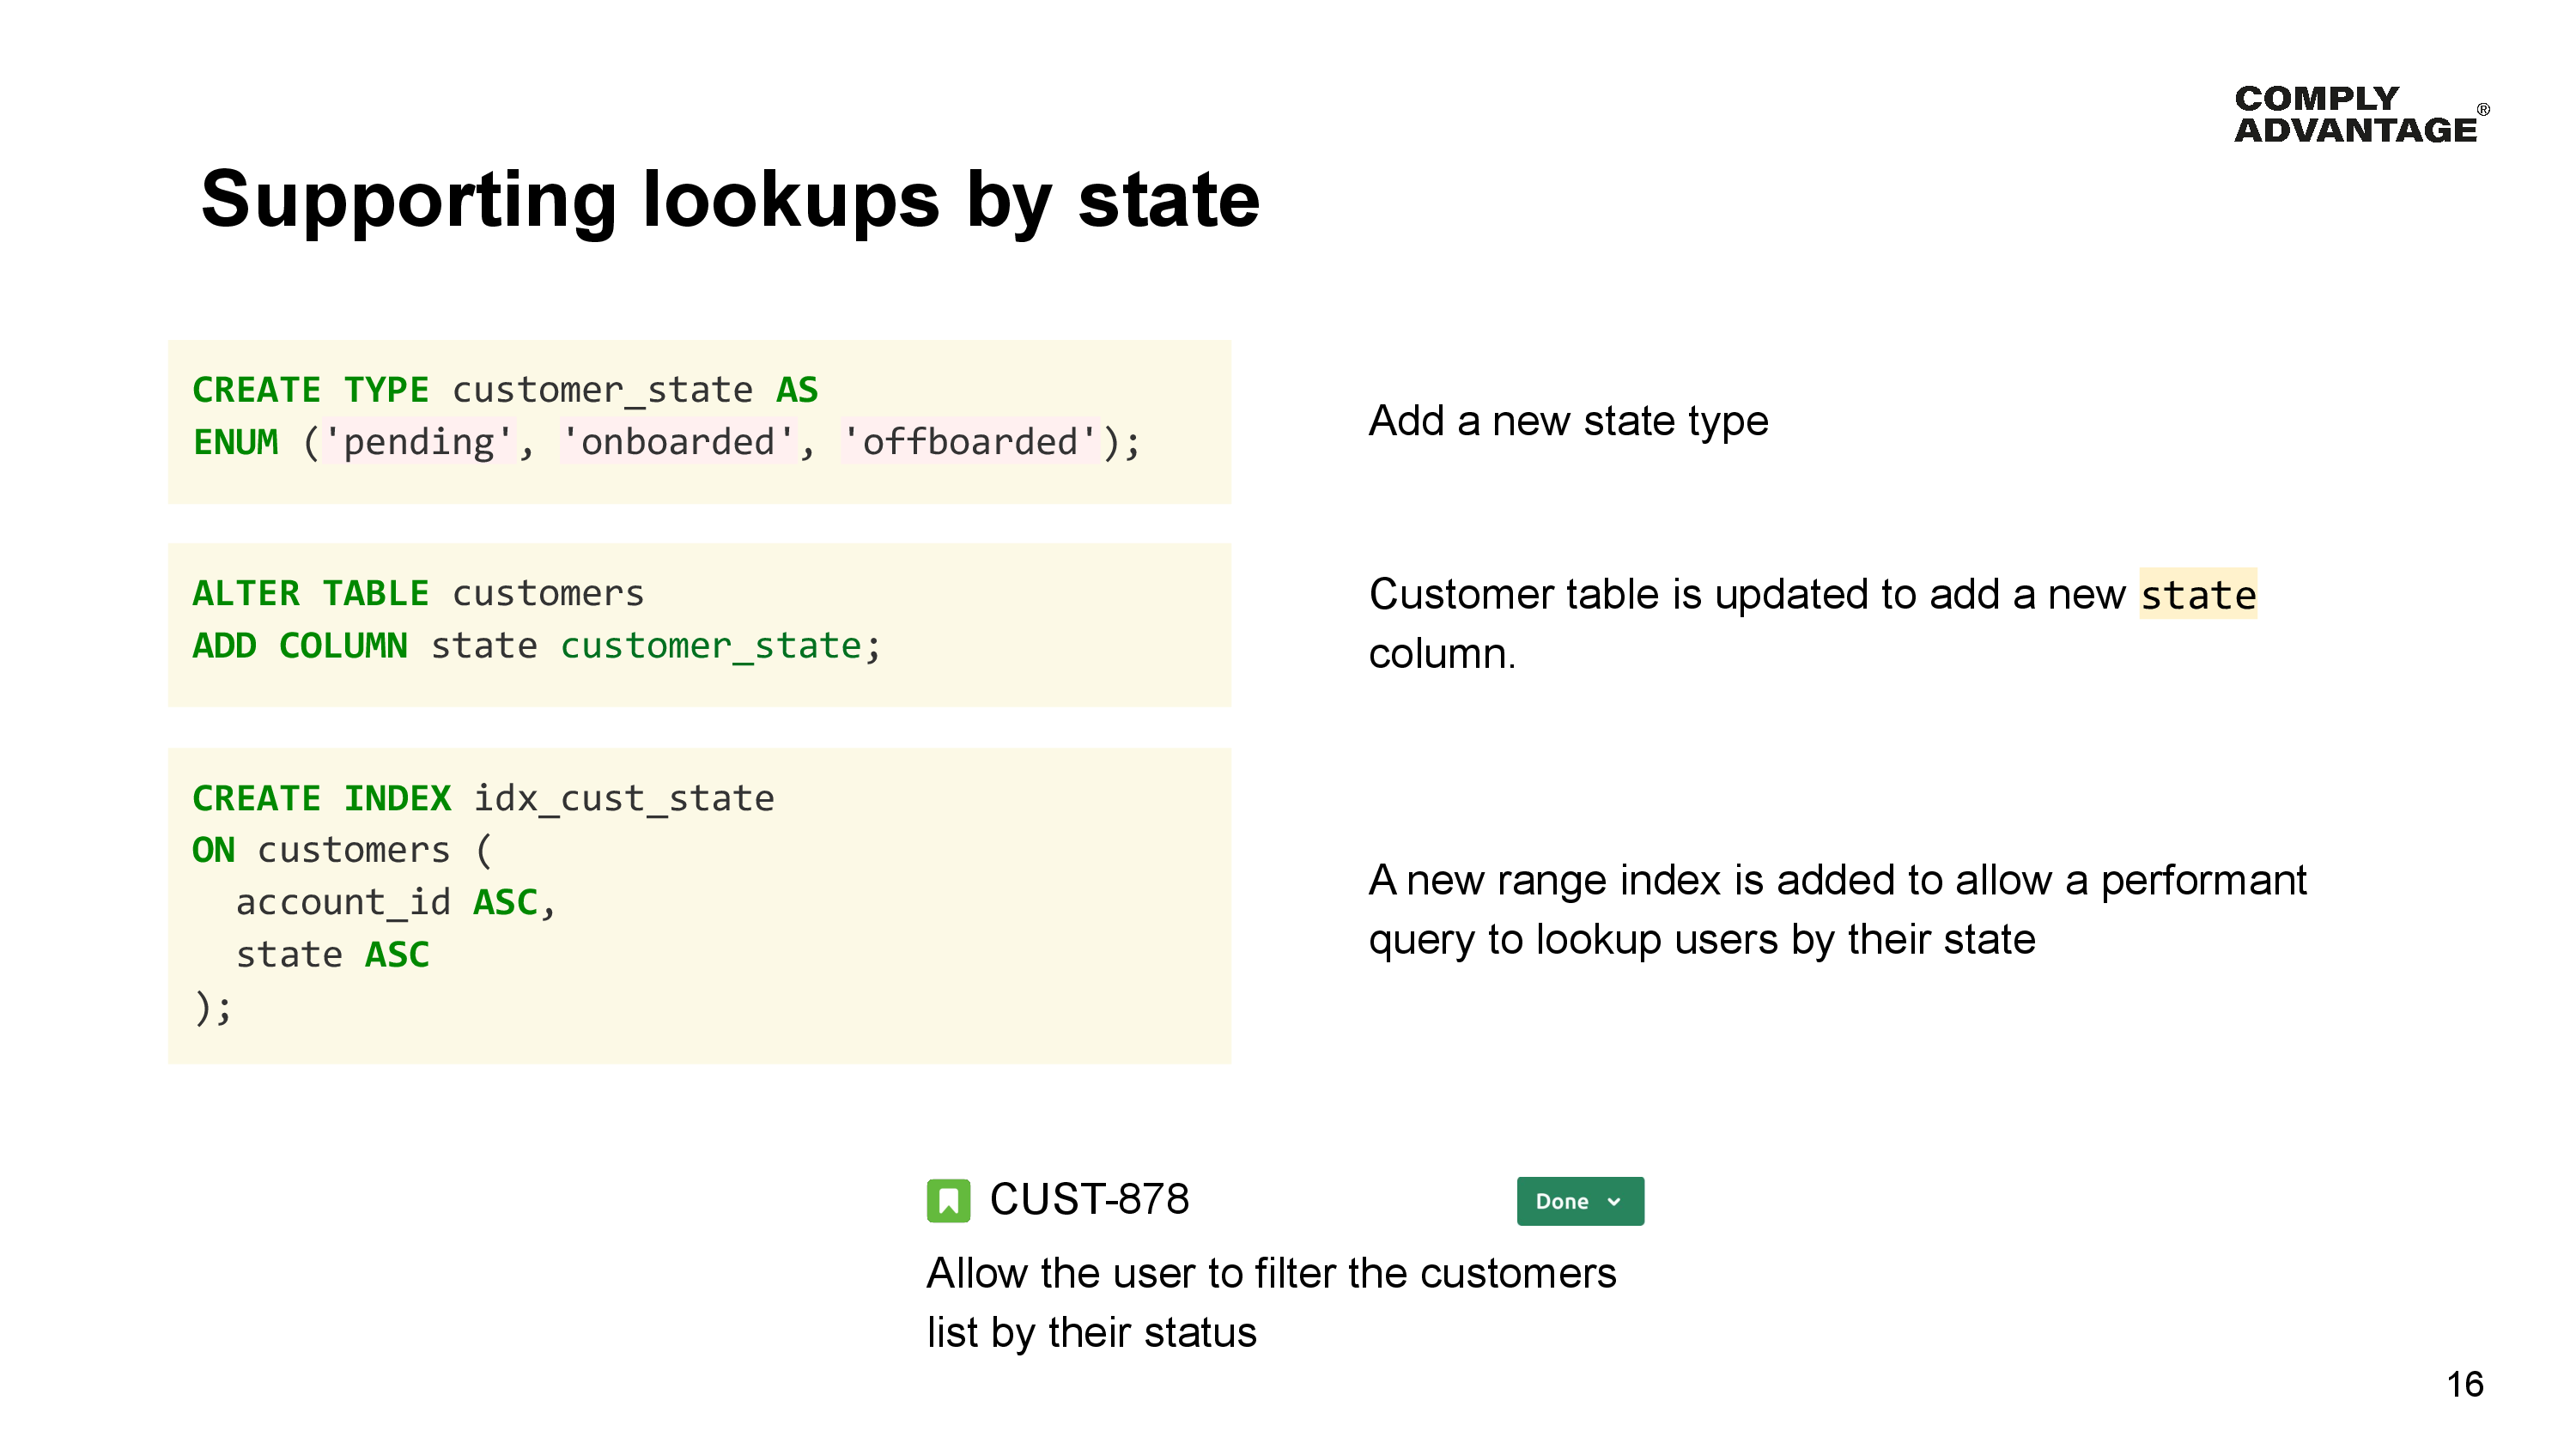Viewport: 2576px width, 1449px height.
Task: Click the green bookmark icon beside CUST-878
Action: click(x=949, y=1199)
